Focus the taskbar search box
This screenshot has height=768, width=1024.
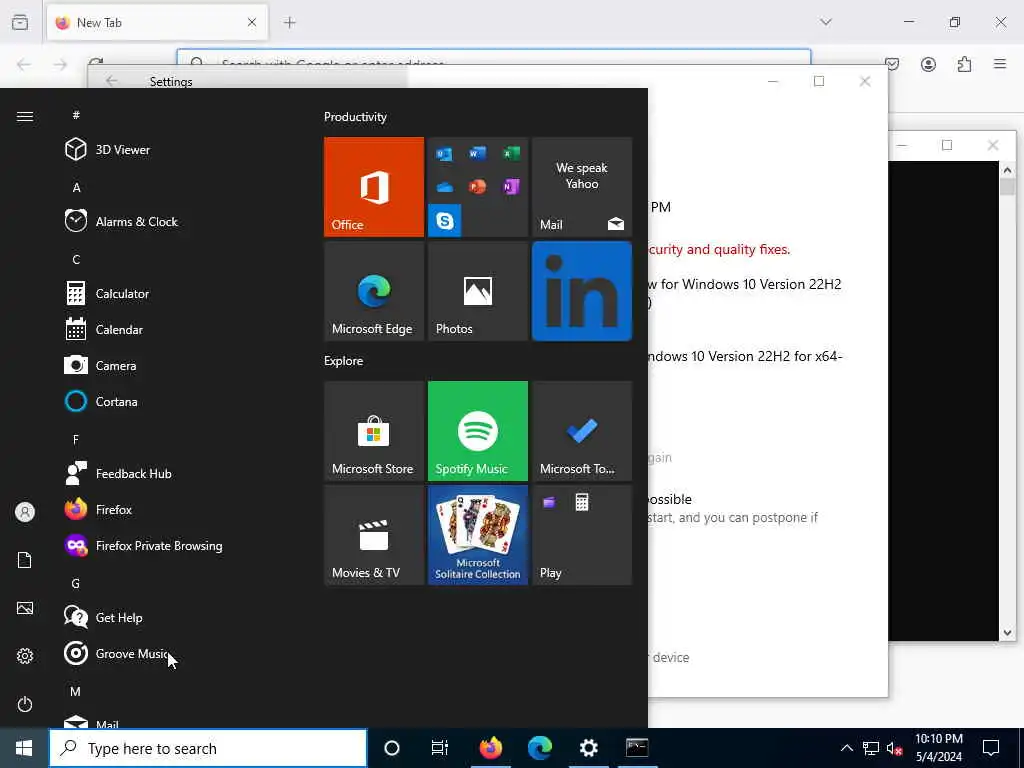208,748
